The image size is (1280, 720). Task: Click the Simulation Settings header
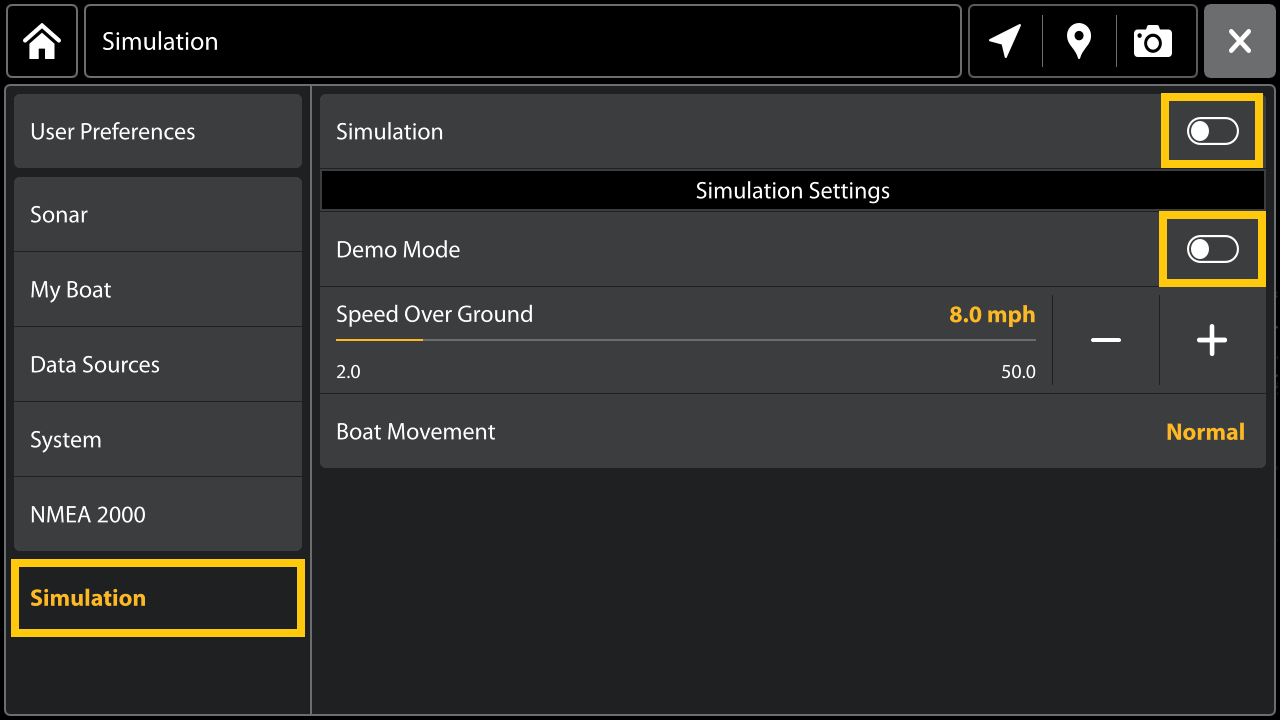(x=793, y=190)
